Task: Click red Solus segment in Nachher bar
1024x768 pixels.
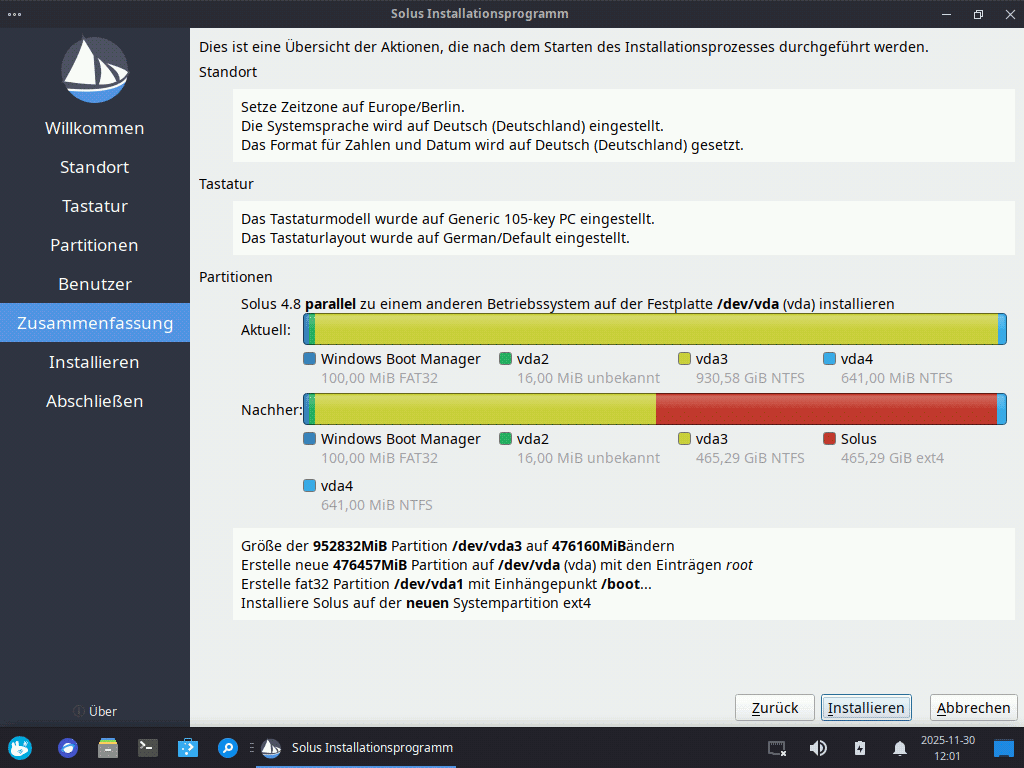Action: pyautogui.click(x=827, y=409)
